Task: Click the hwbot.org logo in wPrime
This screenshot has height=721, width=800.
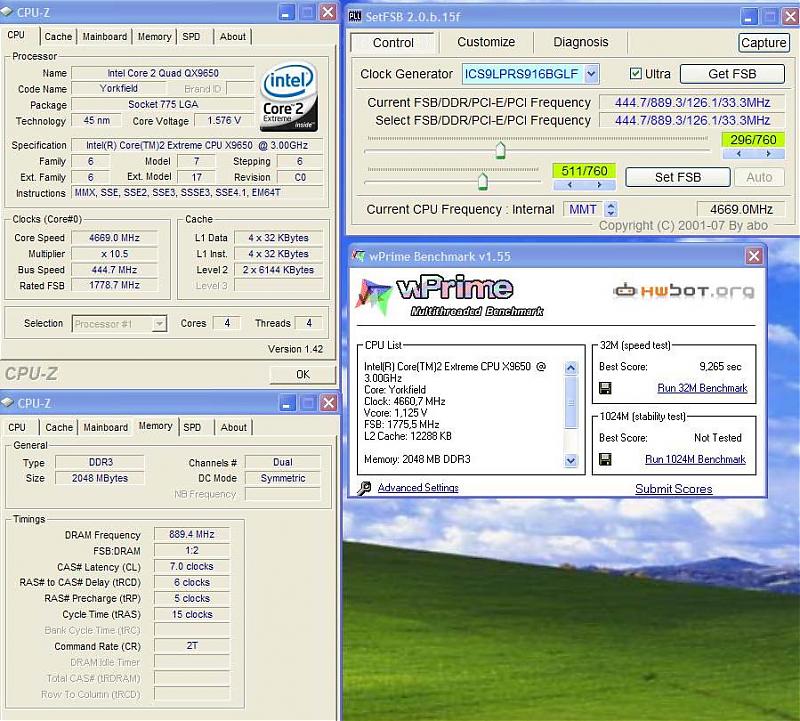Action: [684, 291]
